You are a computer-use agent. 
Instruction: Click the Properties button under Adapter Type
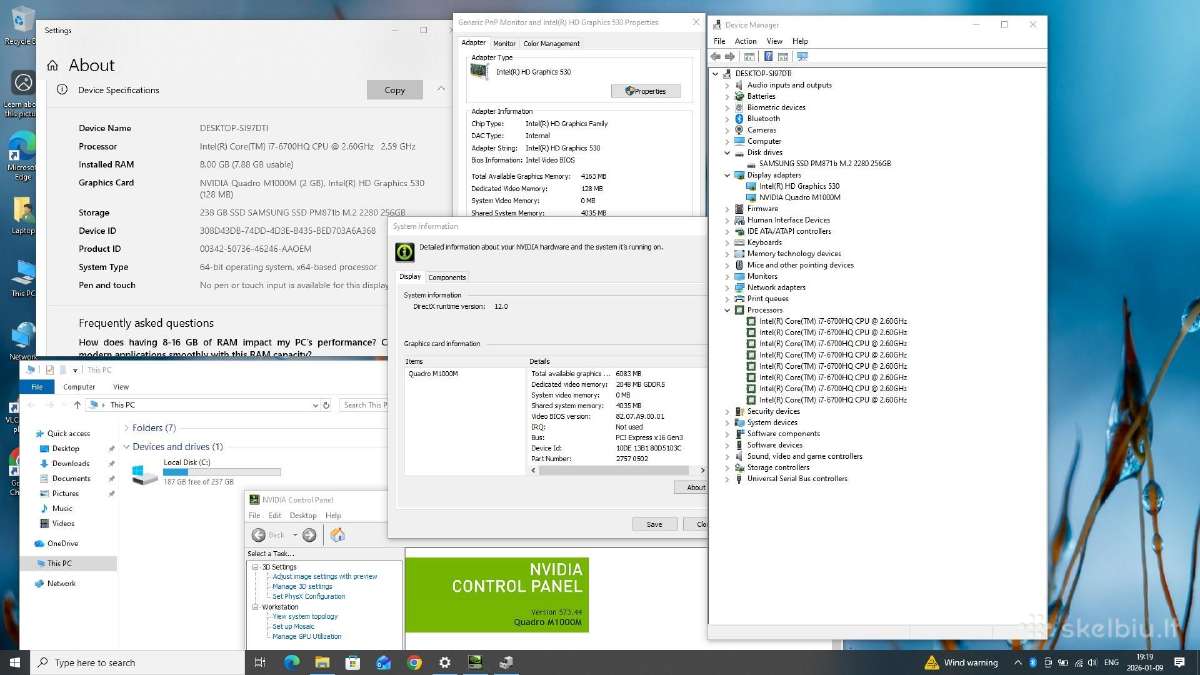coord(646,91)
